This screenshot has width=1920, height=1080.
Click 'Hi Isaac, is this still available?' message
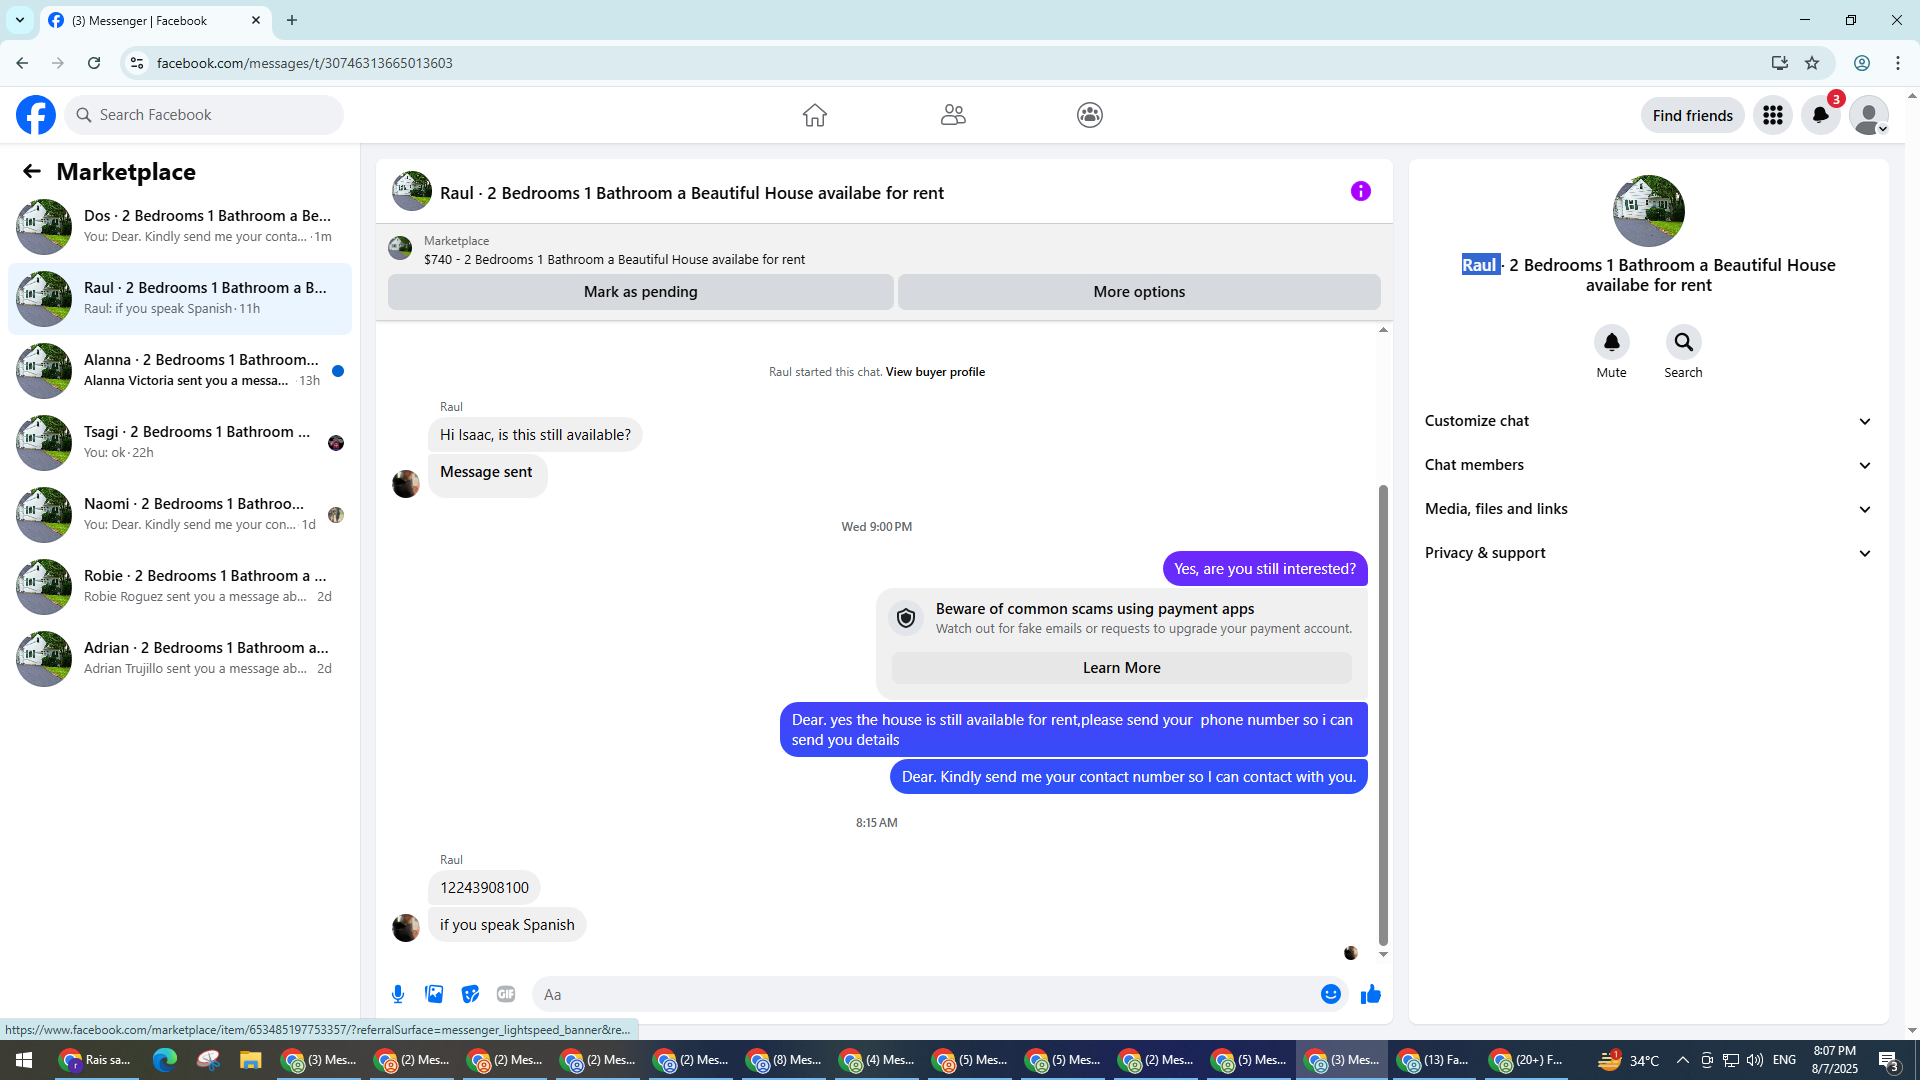tap(535, 435)
